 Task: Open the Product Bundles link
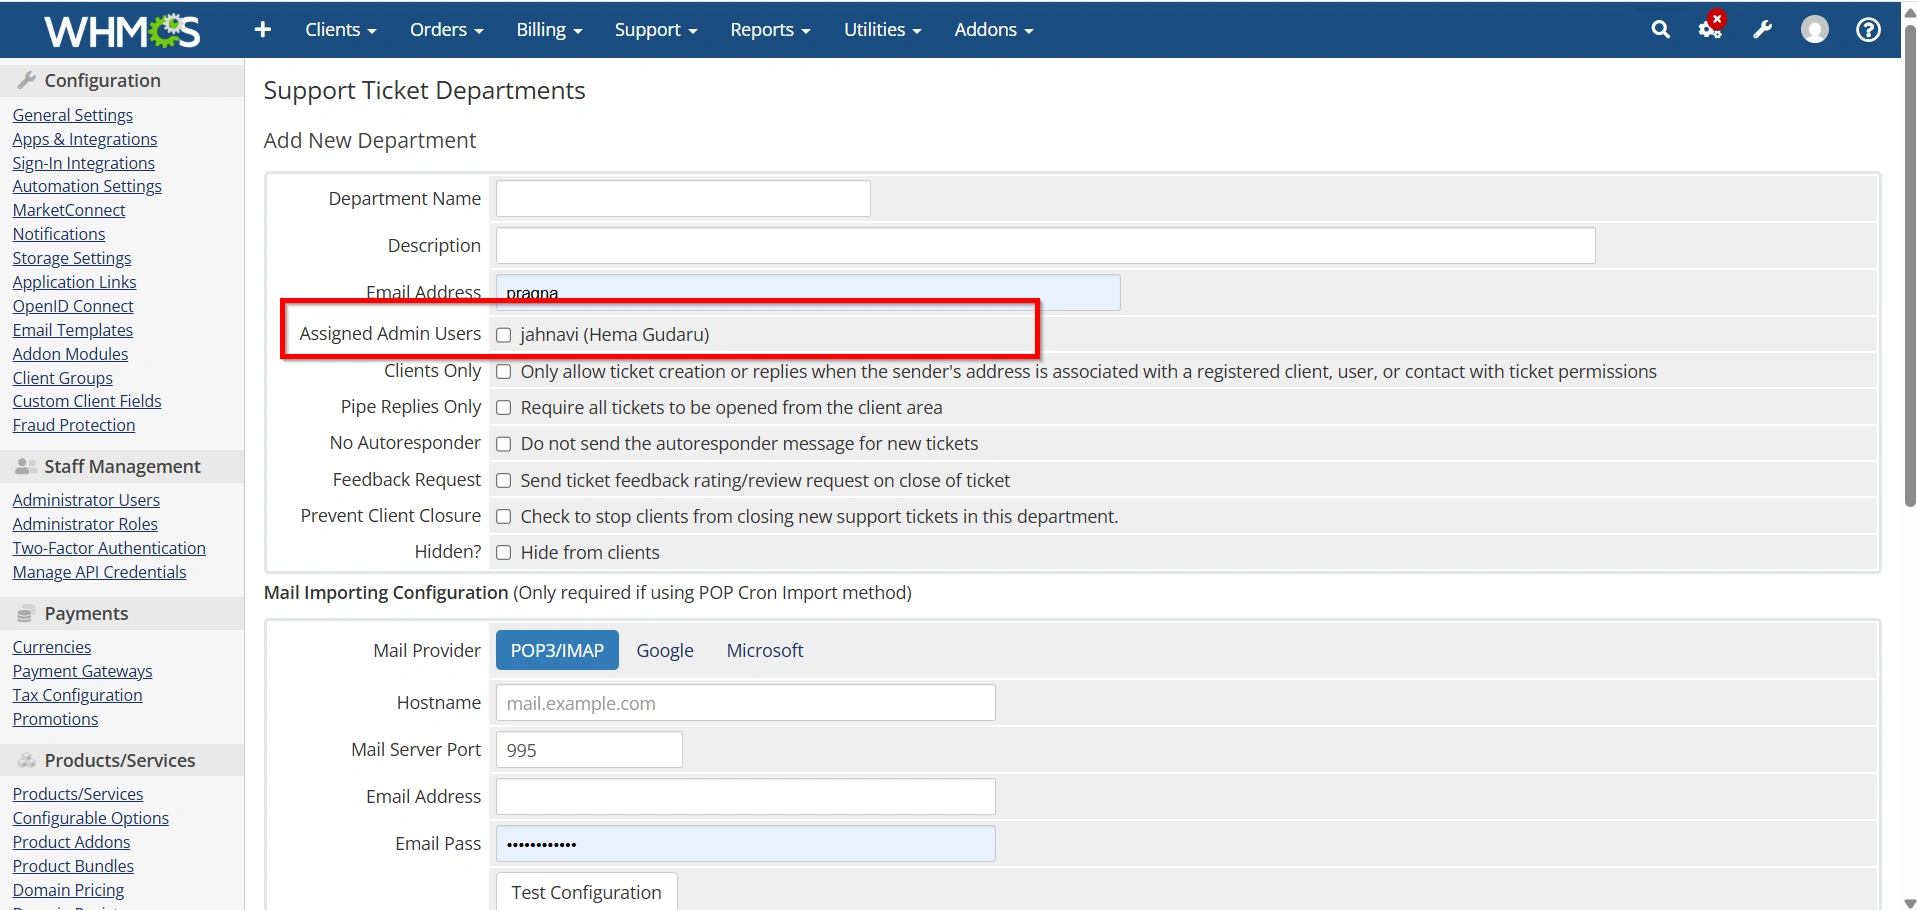(x=73, y=866)
